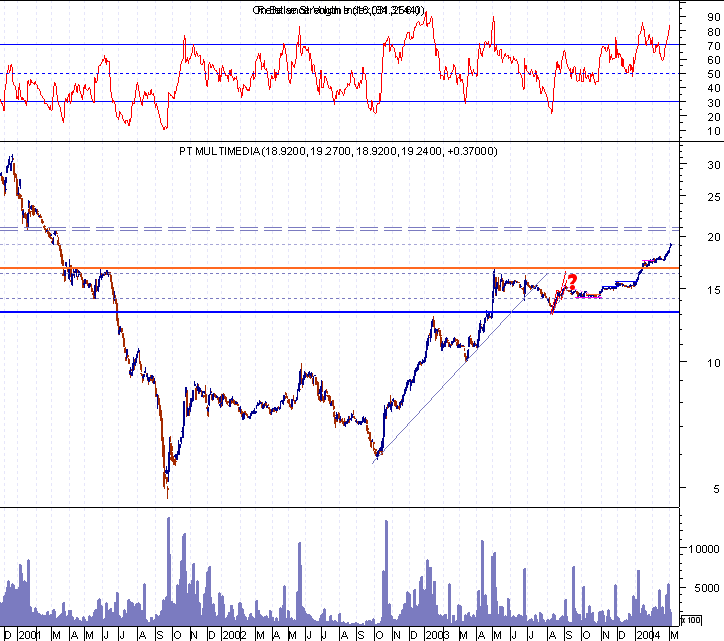Click the 90 label on RSI axis
This screenshot has width=724, height=641.
point(713,17)
